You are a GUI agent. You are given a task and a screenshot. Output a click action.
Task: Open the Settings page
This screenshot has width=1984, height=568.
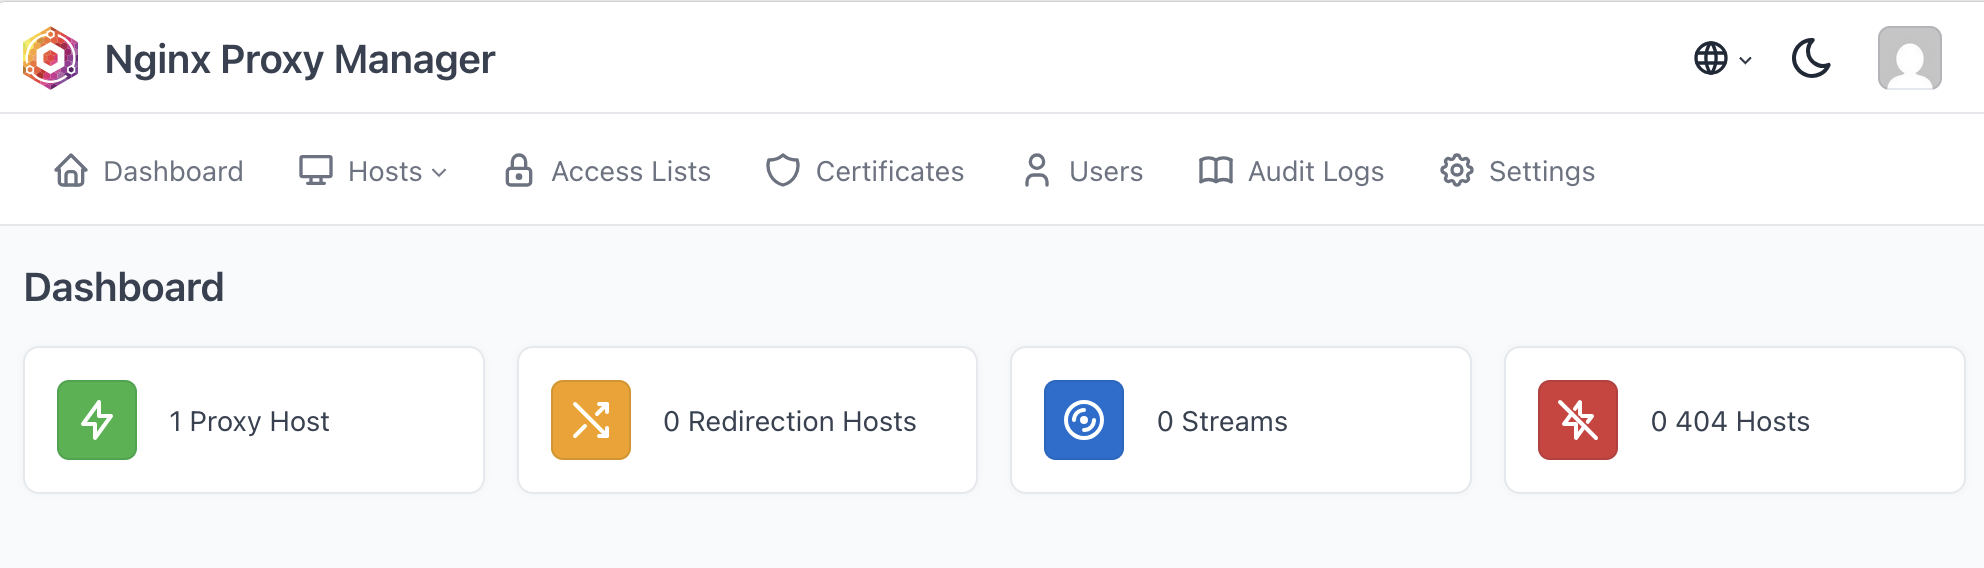coord(1542,172)
